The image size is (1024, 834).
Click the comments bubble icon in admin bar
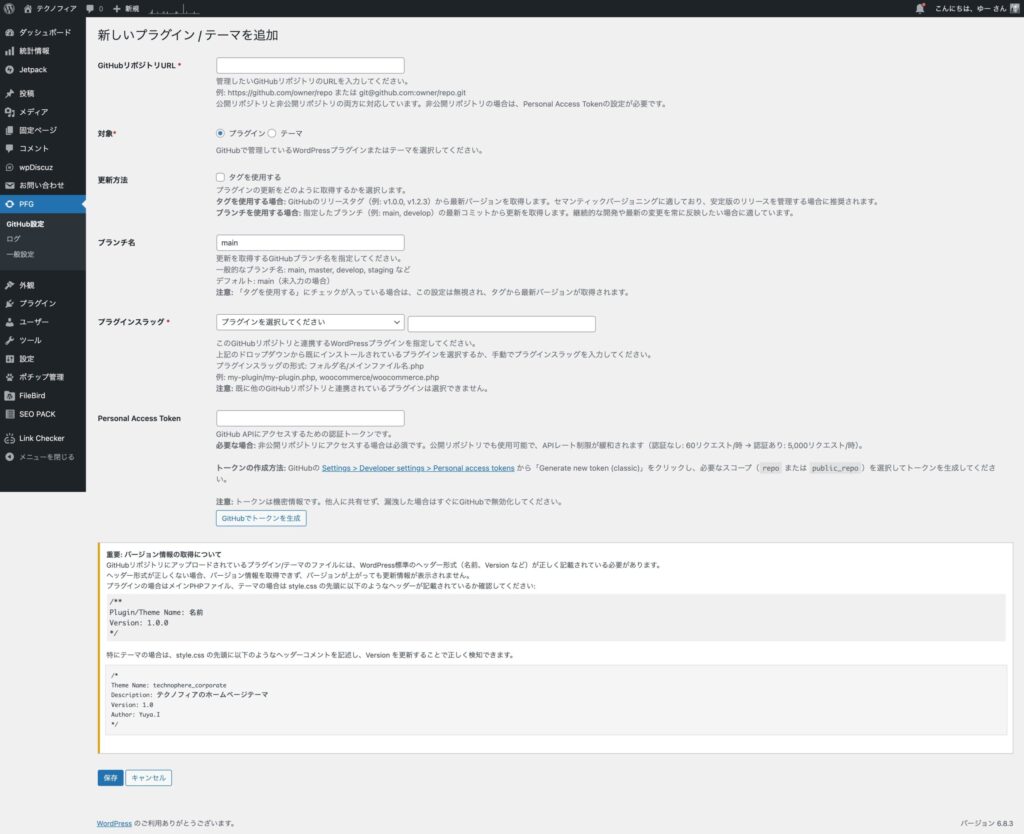coord(90,8)
